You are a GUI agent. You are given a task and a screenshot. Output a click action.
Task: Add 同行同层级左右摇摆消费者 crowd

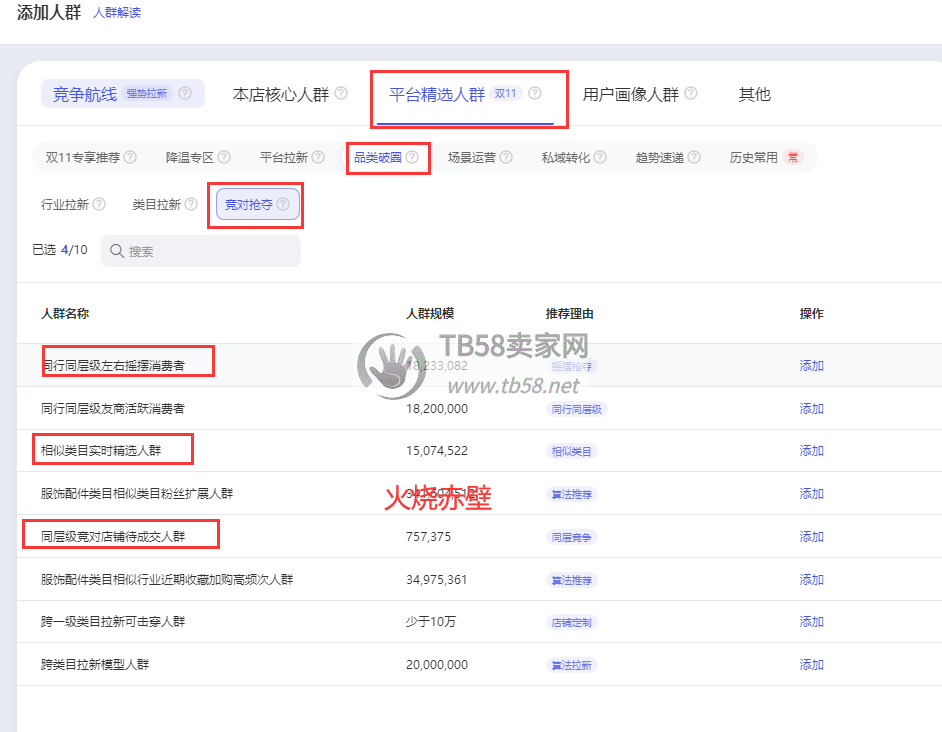(x=811, y=366)
